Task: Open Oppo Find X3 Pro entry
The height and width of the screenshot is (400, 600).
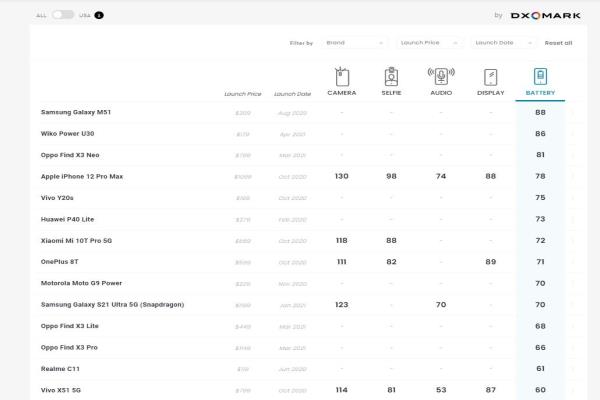Action: click(x=69, y=348)
